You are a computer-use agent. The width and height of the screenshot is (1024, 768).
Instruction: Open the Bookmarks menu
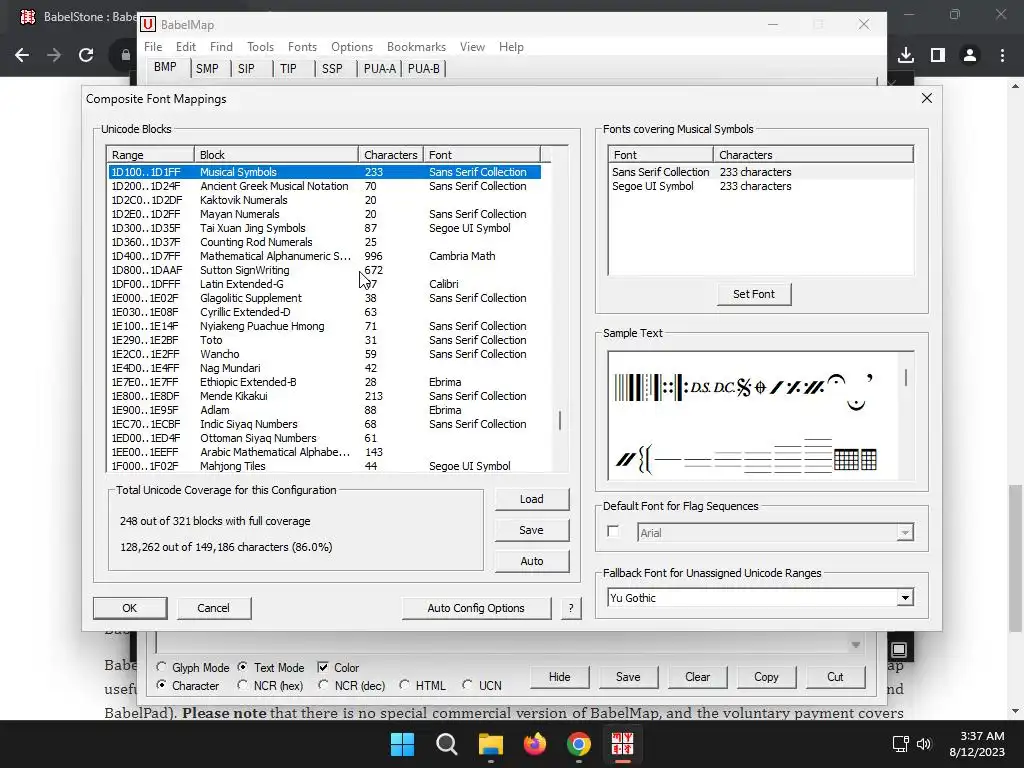[416, 47]
